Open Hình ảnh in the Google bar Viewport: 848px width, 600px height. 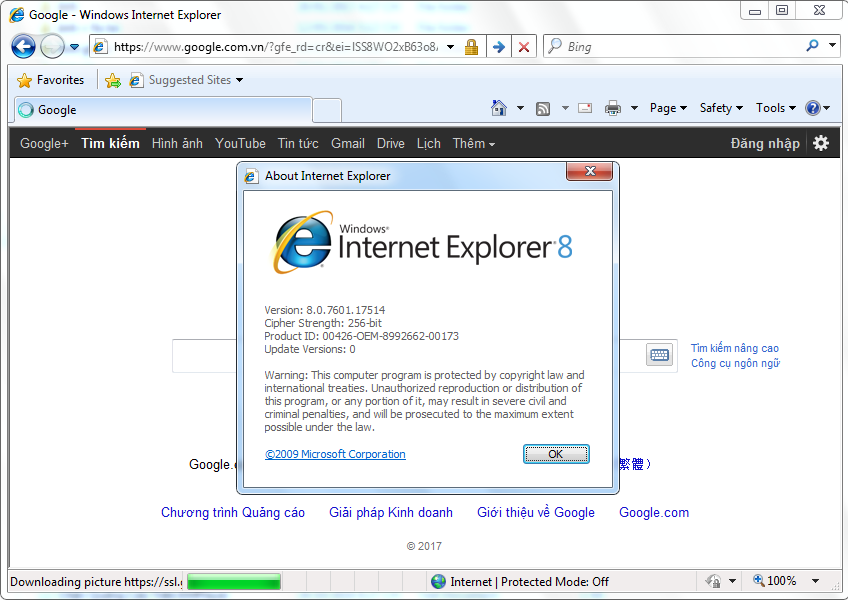pos(177,143)
